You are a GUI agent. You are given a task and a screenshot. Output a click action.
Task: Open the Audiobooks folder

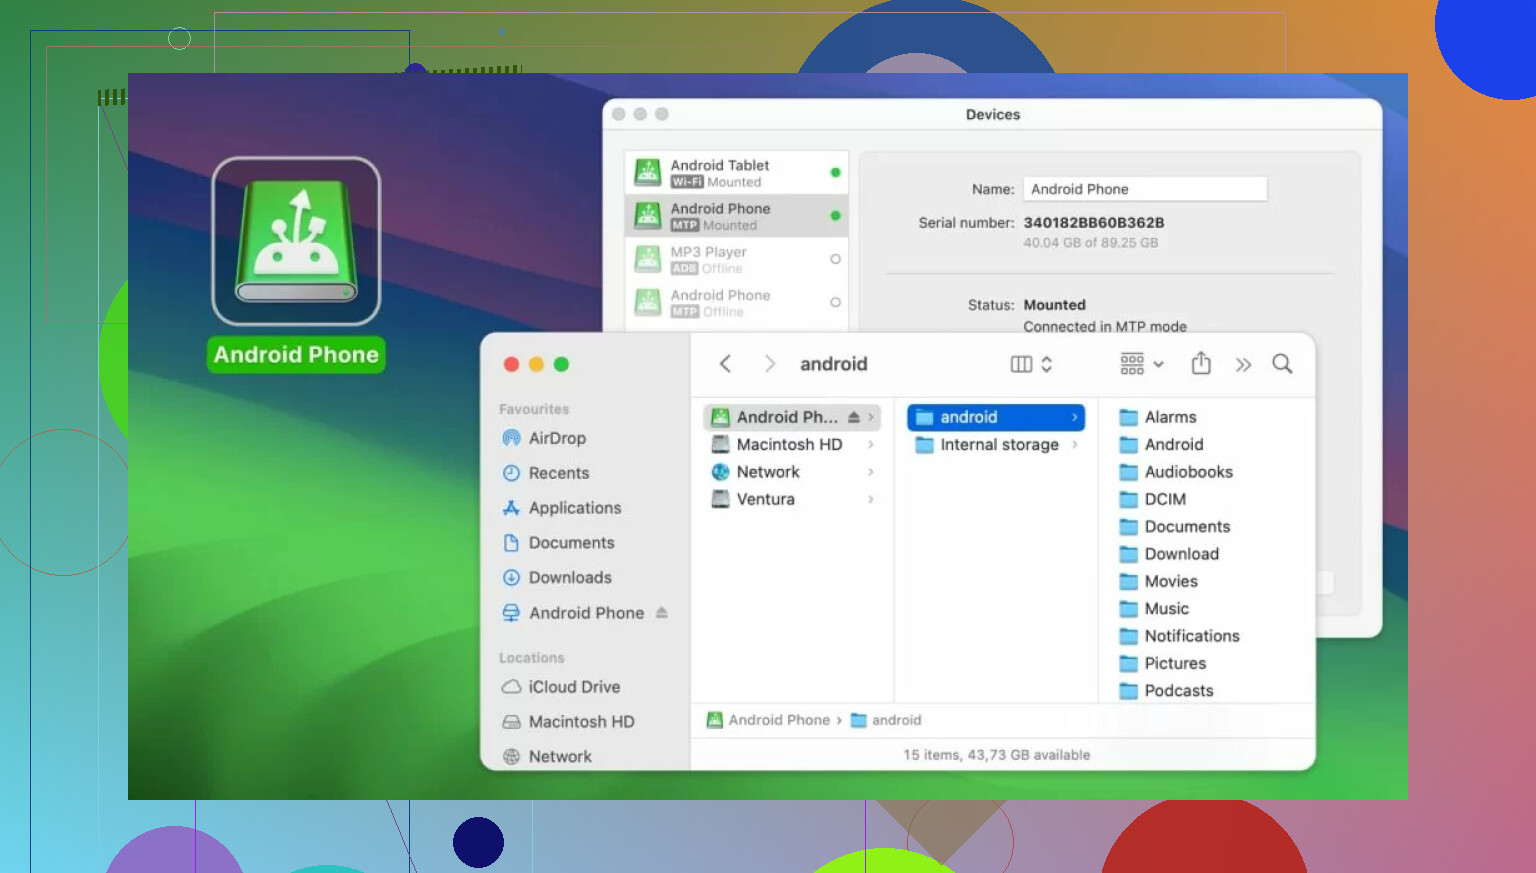[1176, 472]
